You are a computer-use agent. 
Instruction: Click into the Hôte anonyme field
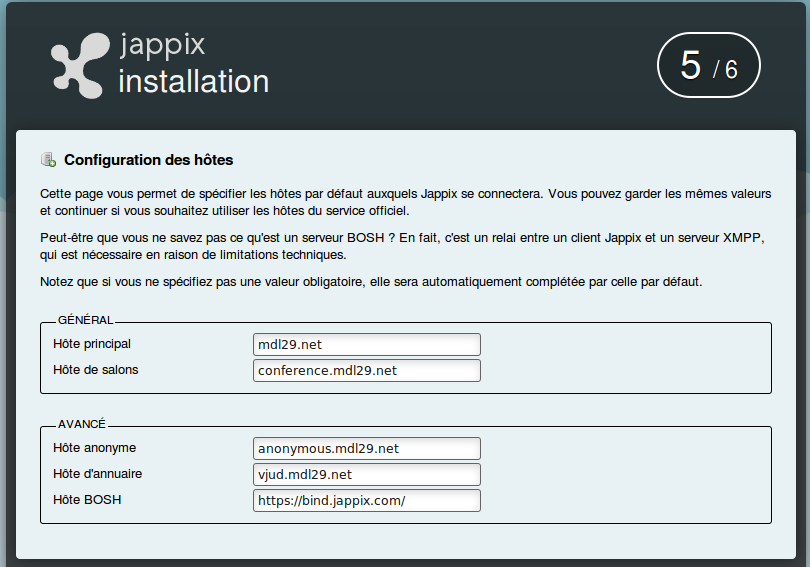(367, 448)
